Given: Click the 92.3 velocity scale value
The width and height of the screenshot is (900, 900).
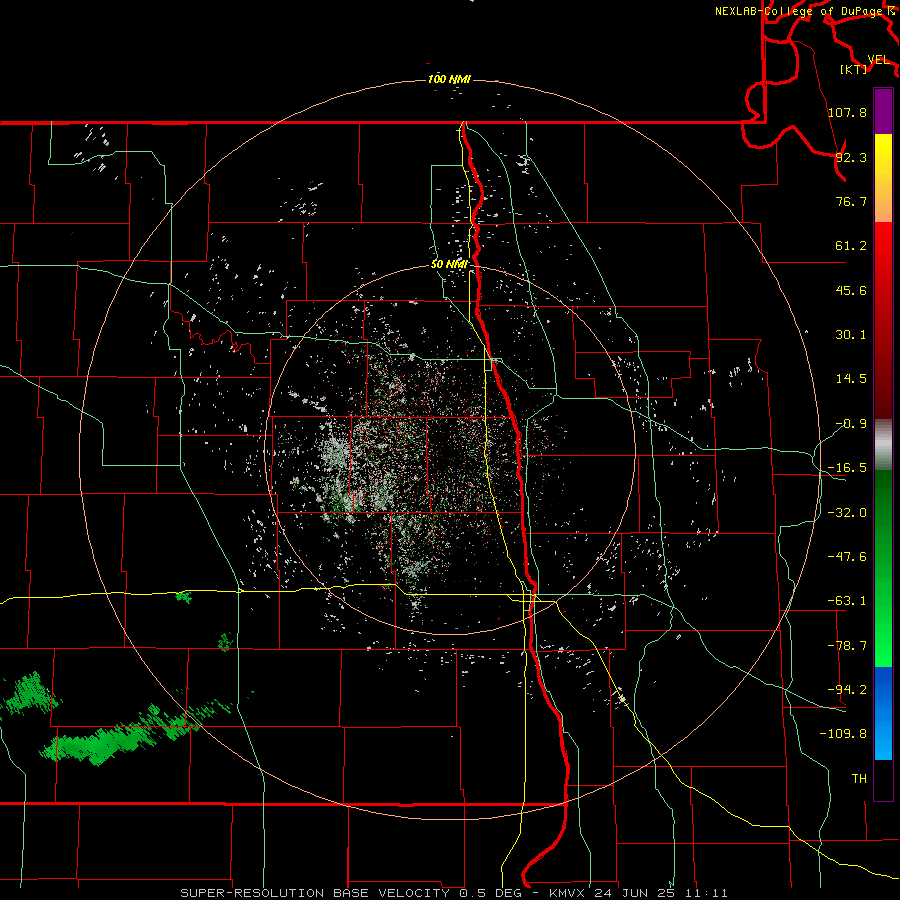Looking at the screenshot, I should pos(851,157).
